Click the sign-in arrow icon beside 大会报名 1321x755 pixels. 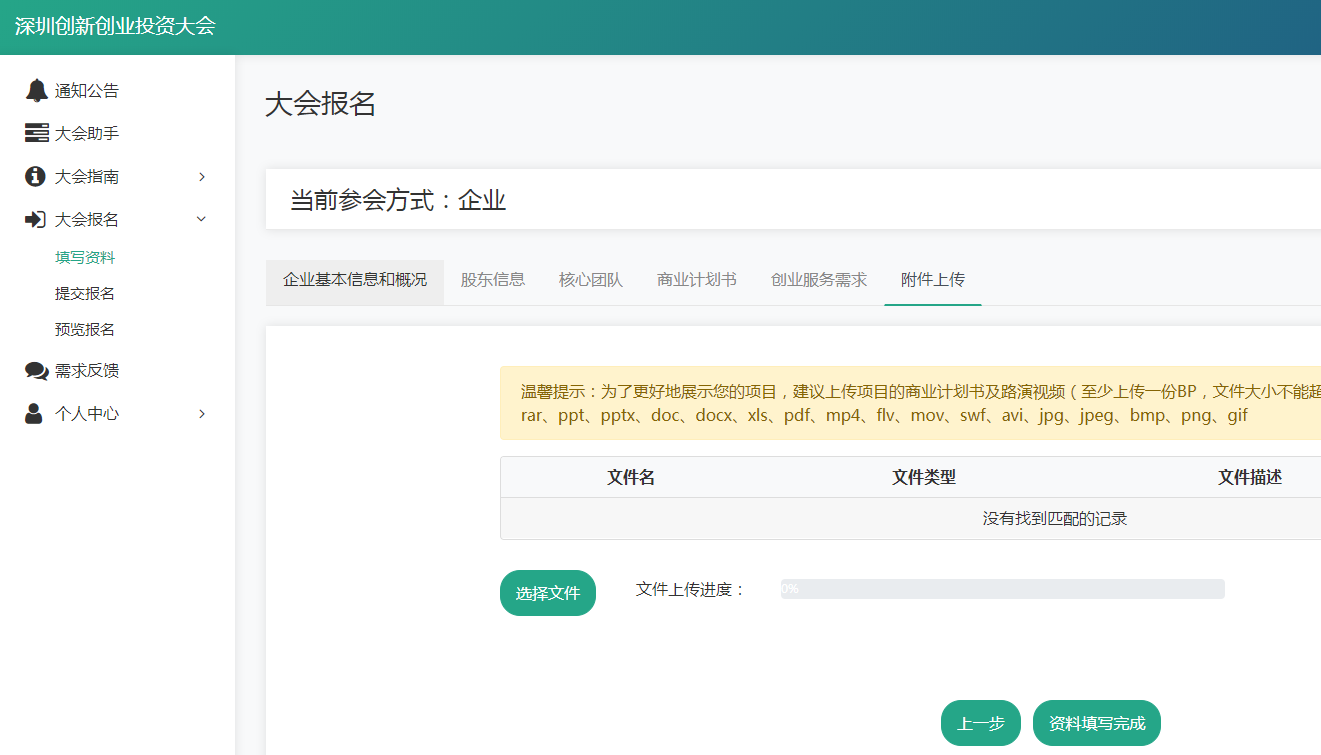pos(36,219)
